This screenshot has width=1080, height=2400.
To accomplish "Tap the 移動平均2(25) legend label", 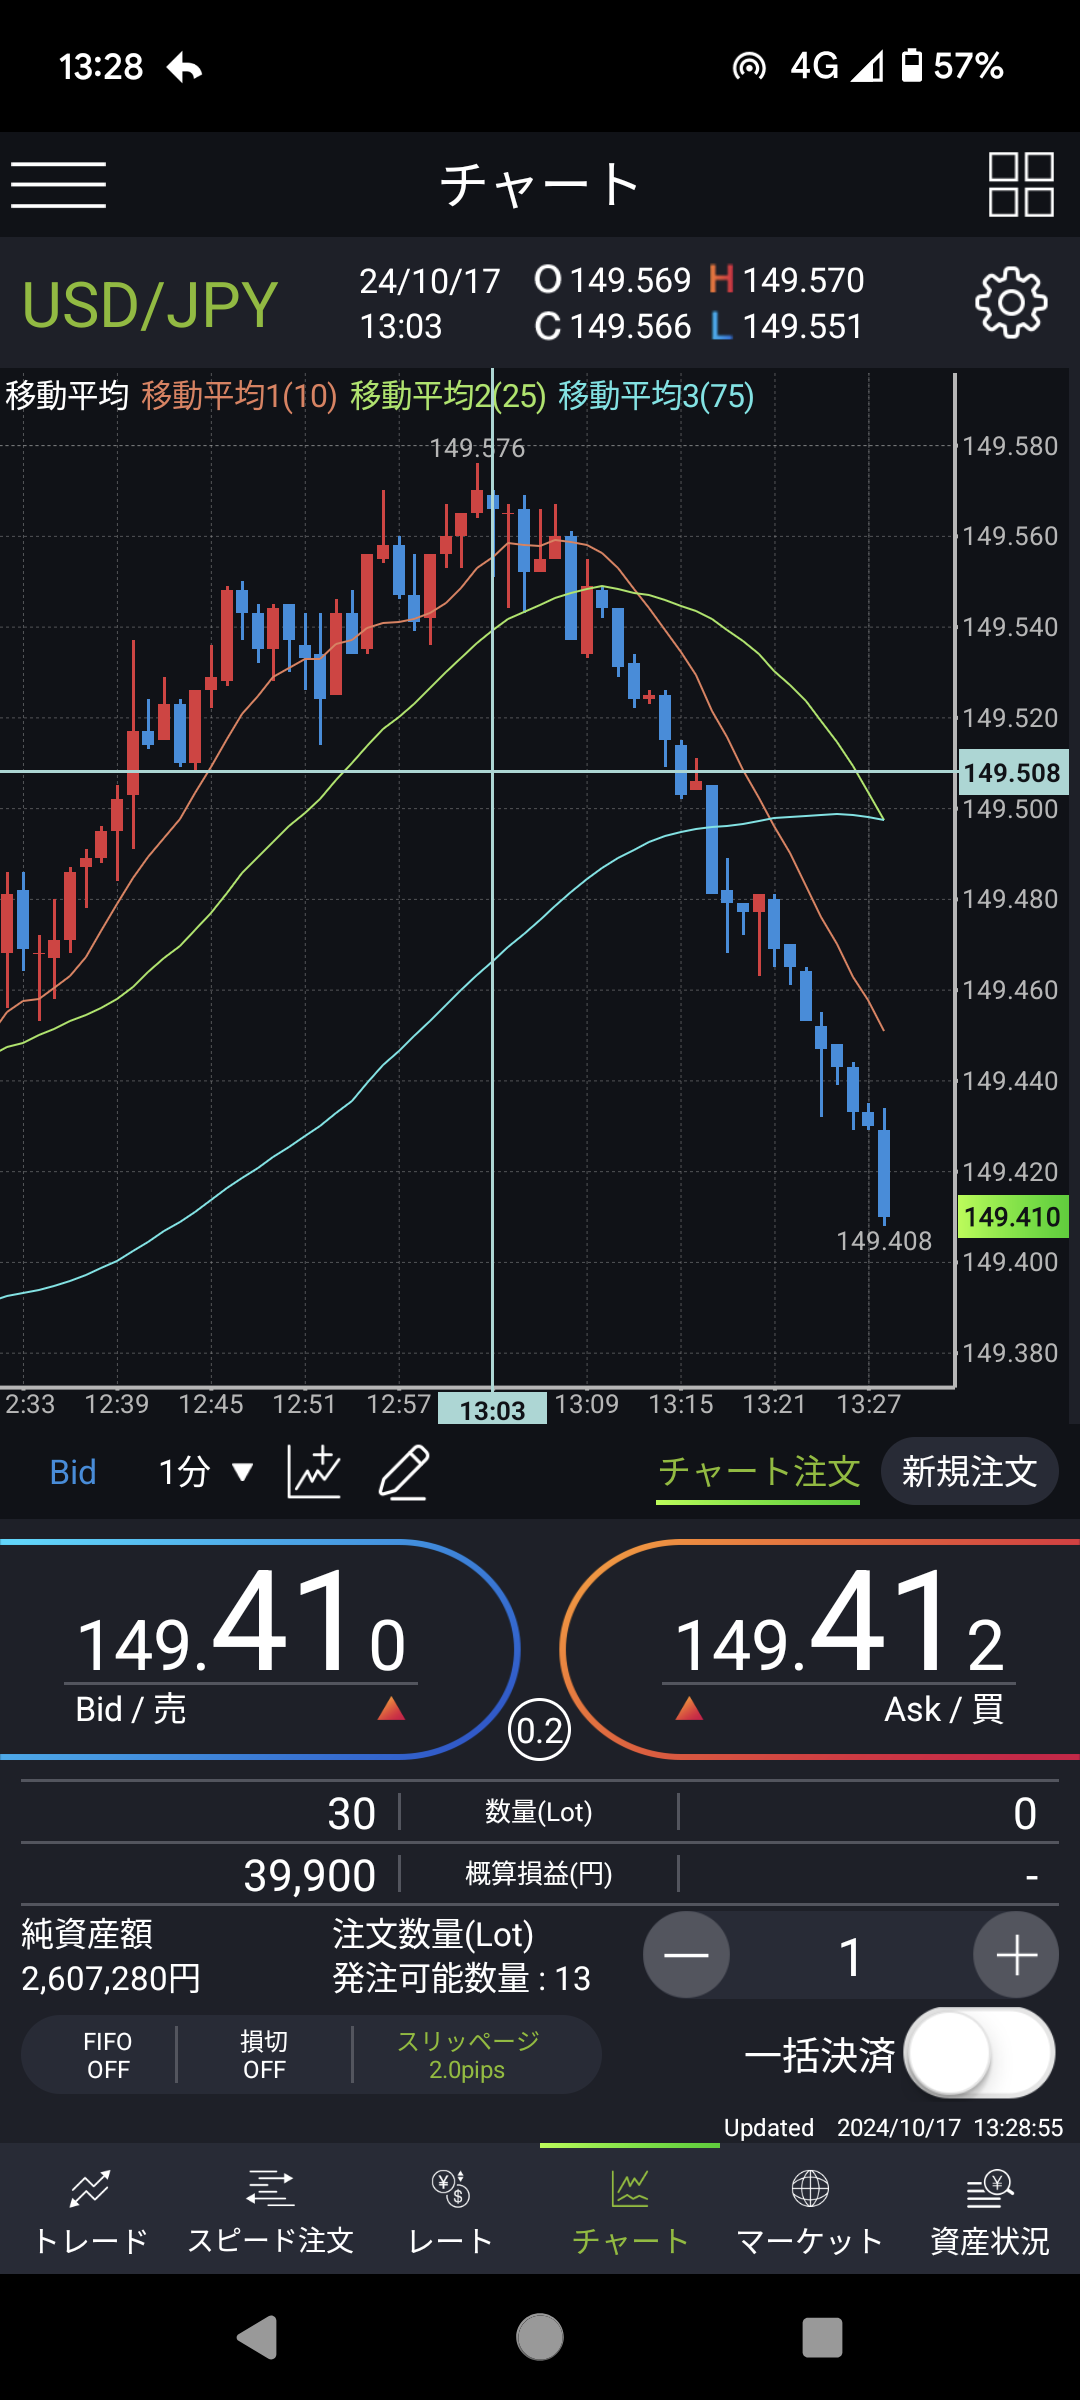I will click(448, 396).
